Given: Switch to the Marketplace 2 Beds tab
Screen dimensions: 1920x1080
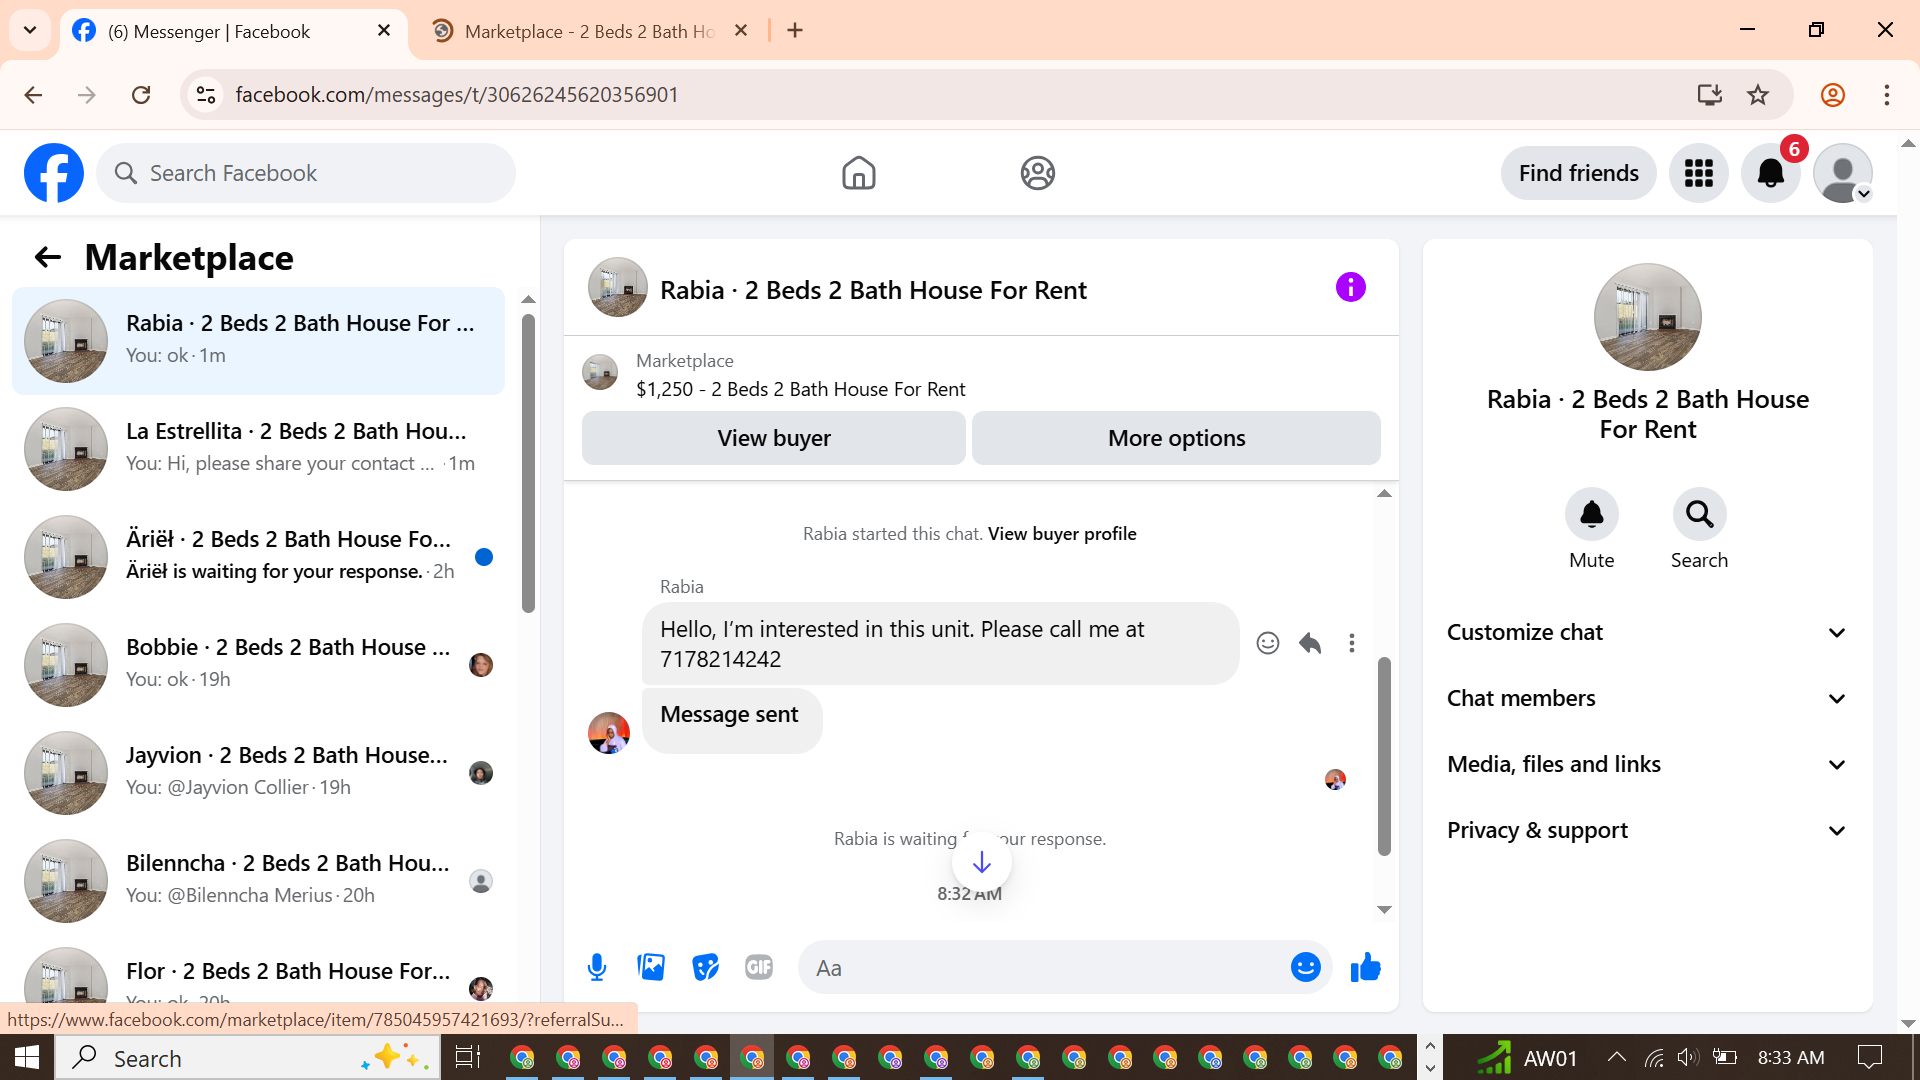Looking at the screenshot, I should [x=590, y=32].
